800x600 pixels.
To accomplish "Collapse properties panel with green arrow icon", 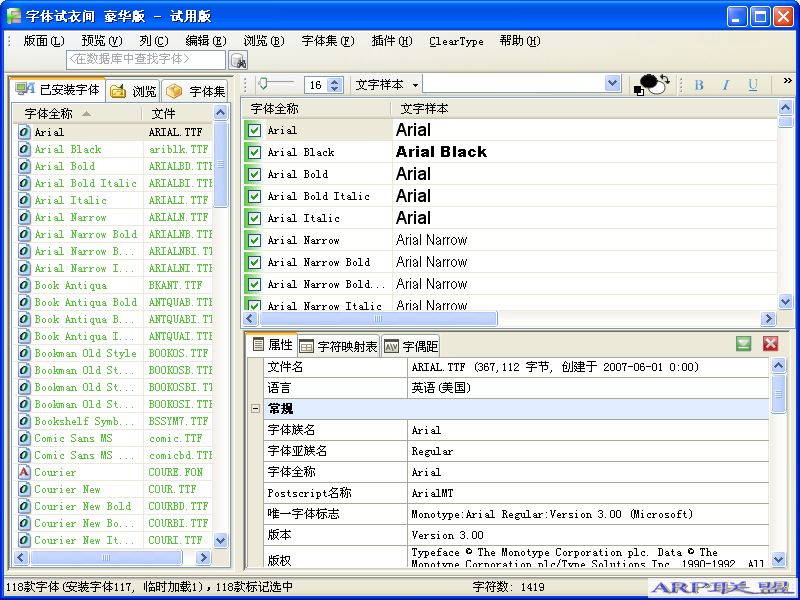I will 743,344.
